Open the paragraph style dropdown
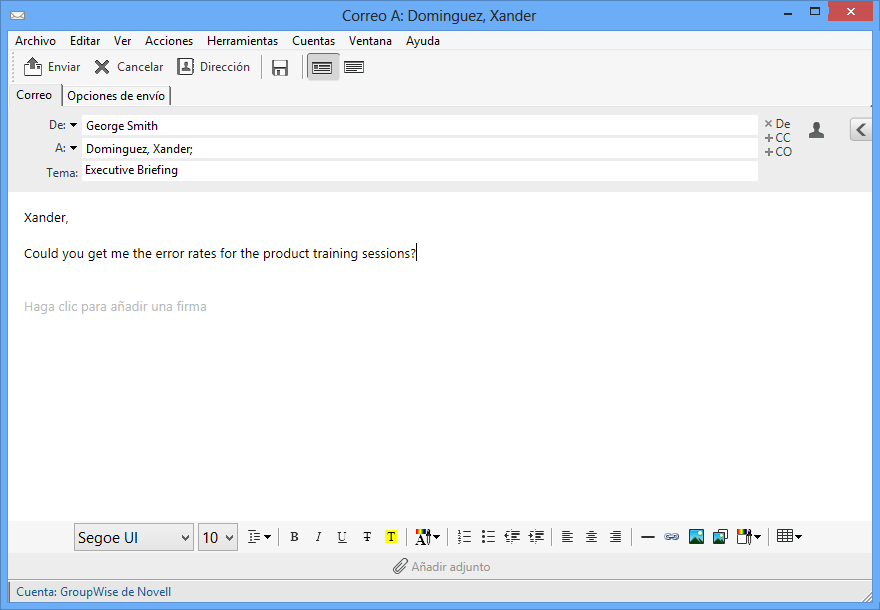The image size is (880, 610). 259,537
